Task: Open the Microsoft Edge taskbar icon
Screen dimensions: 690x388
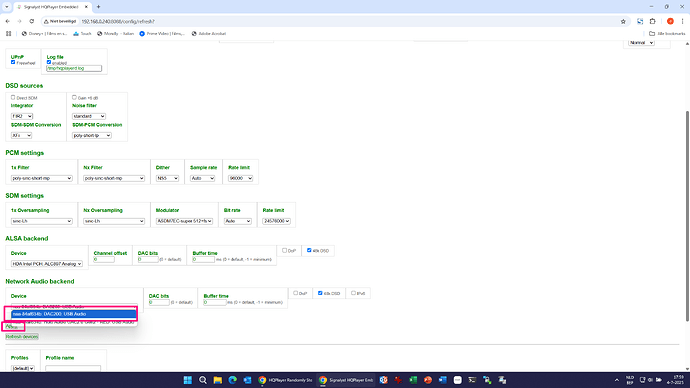Action: coord(232,380)
